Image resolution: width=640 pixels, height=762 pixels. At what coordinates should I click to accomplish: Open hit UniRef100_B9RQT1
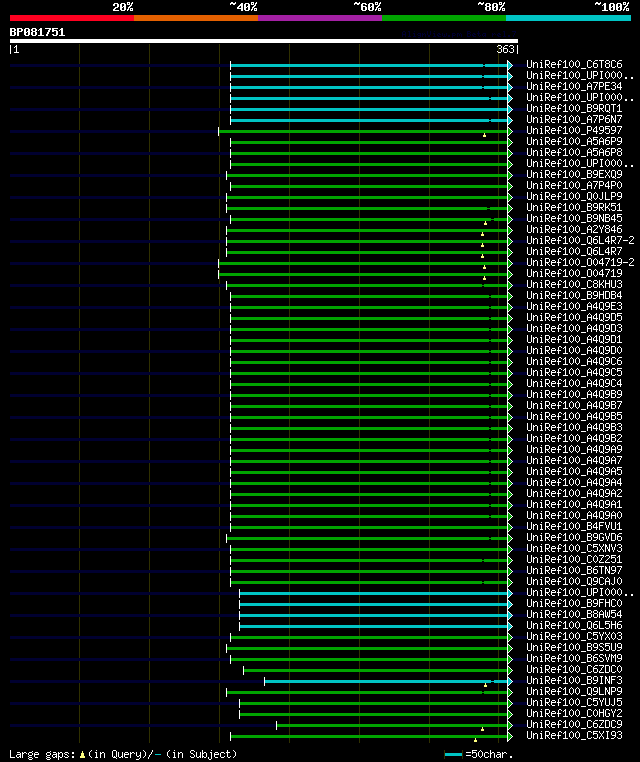coord(574,108)
